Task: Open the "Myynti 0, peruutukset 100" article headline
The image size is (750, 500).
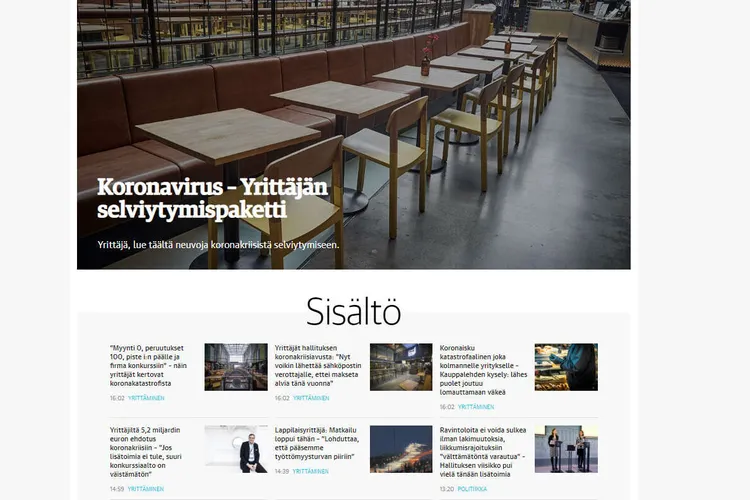Action: [148, 366]
